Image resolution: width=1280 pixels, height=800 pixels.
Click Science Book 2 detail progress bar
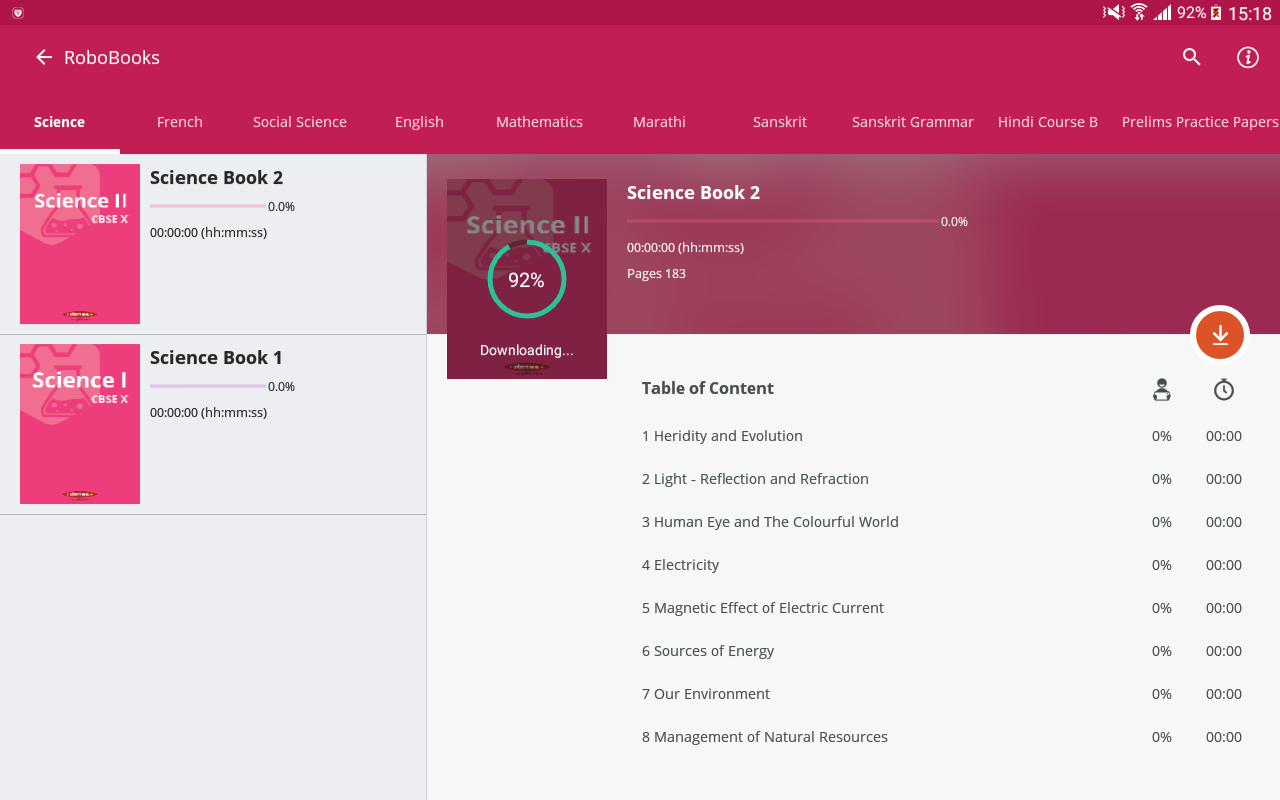pos(782,221)
